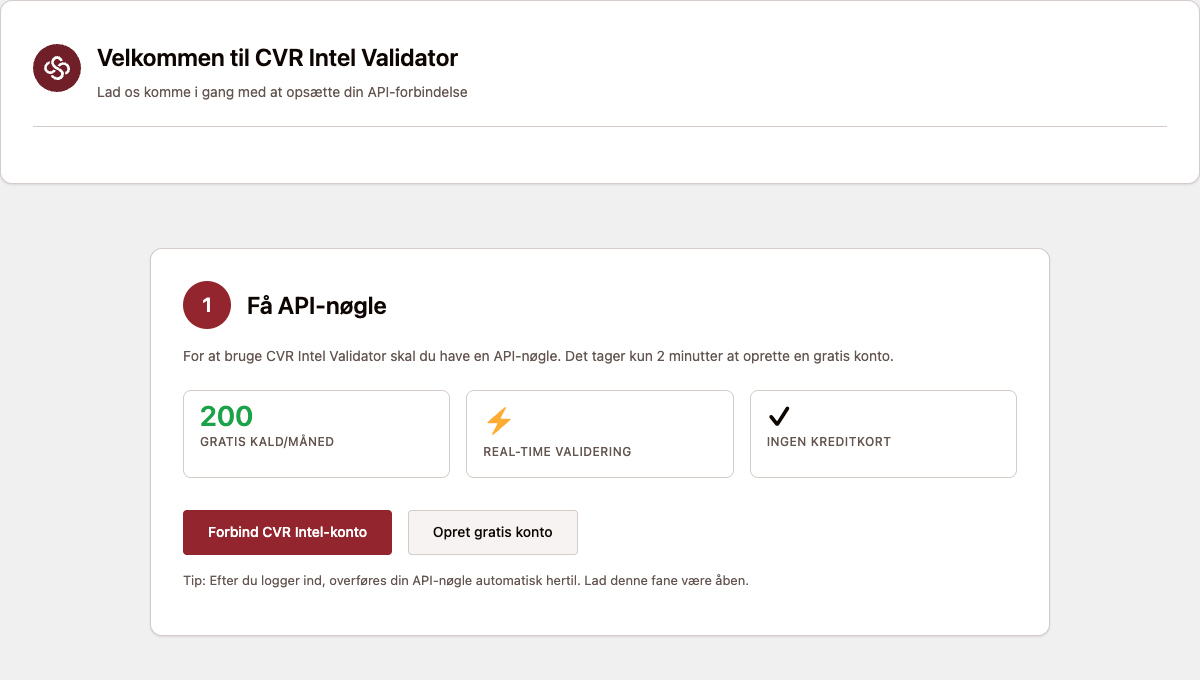Click the CVR Intel Validator logo icon
The image size is (1200, 680).
click(x=57, y=68)
